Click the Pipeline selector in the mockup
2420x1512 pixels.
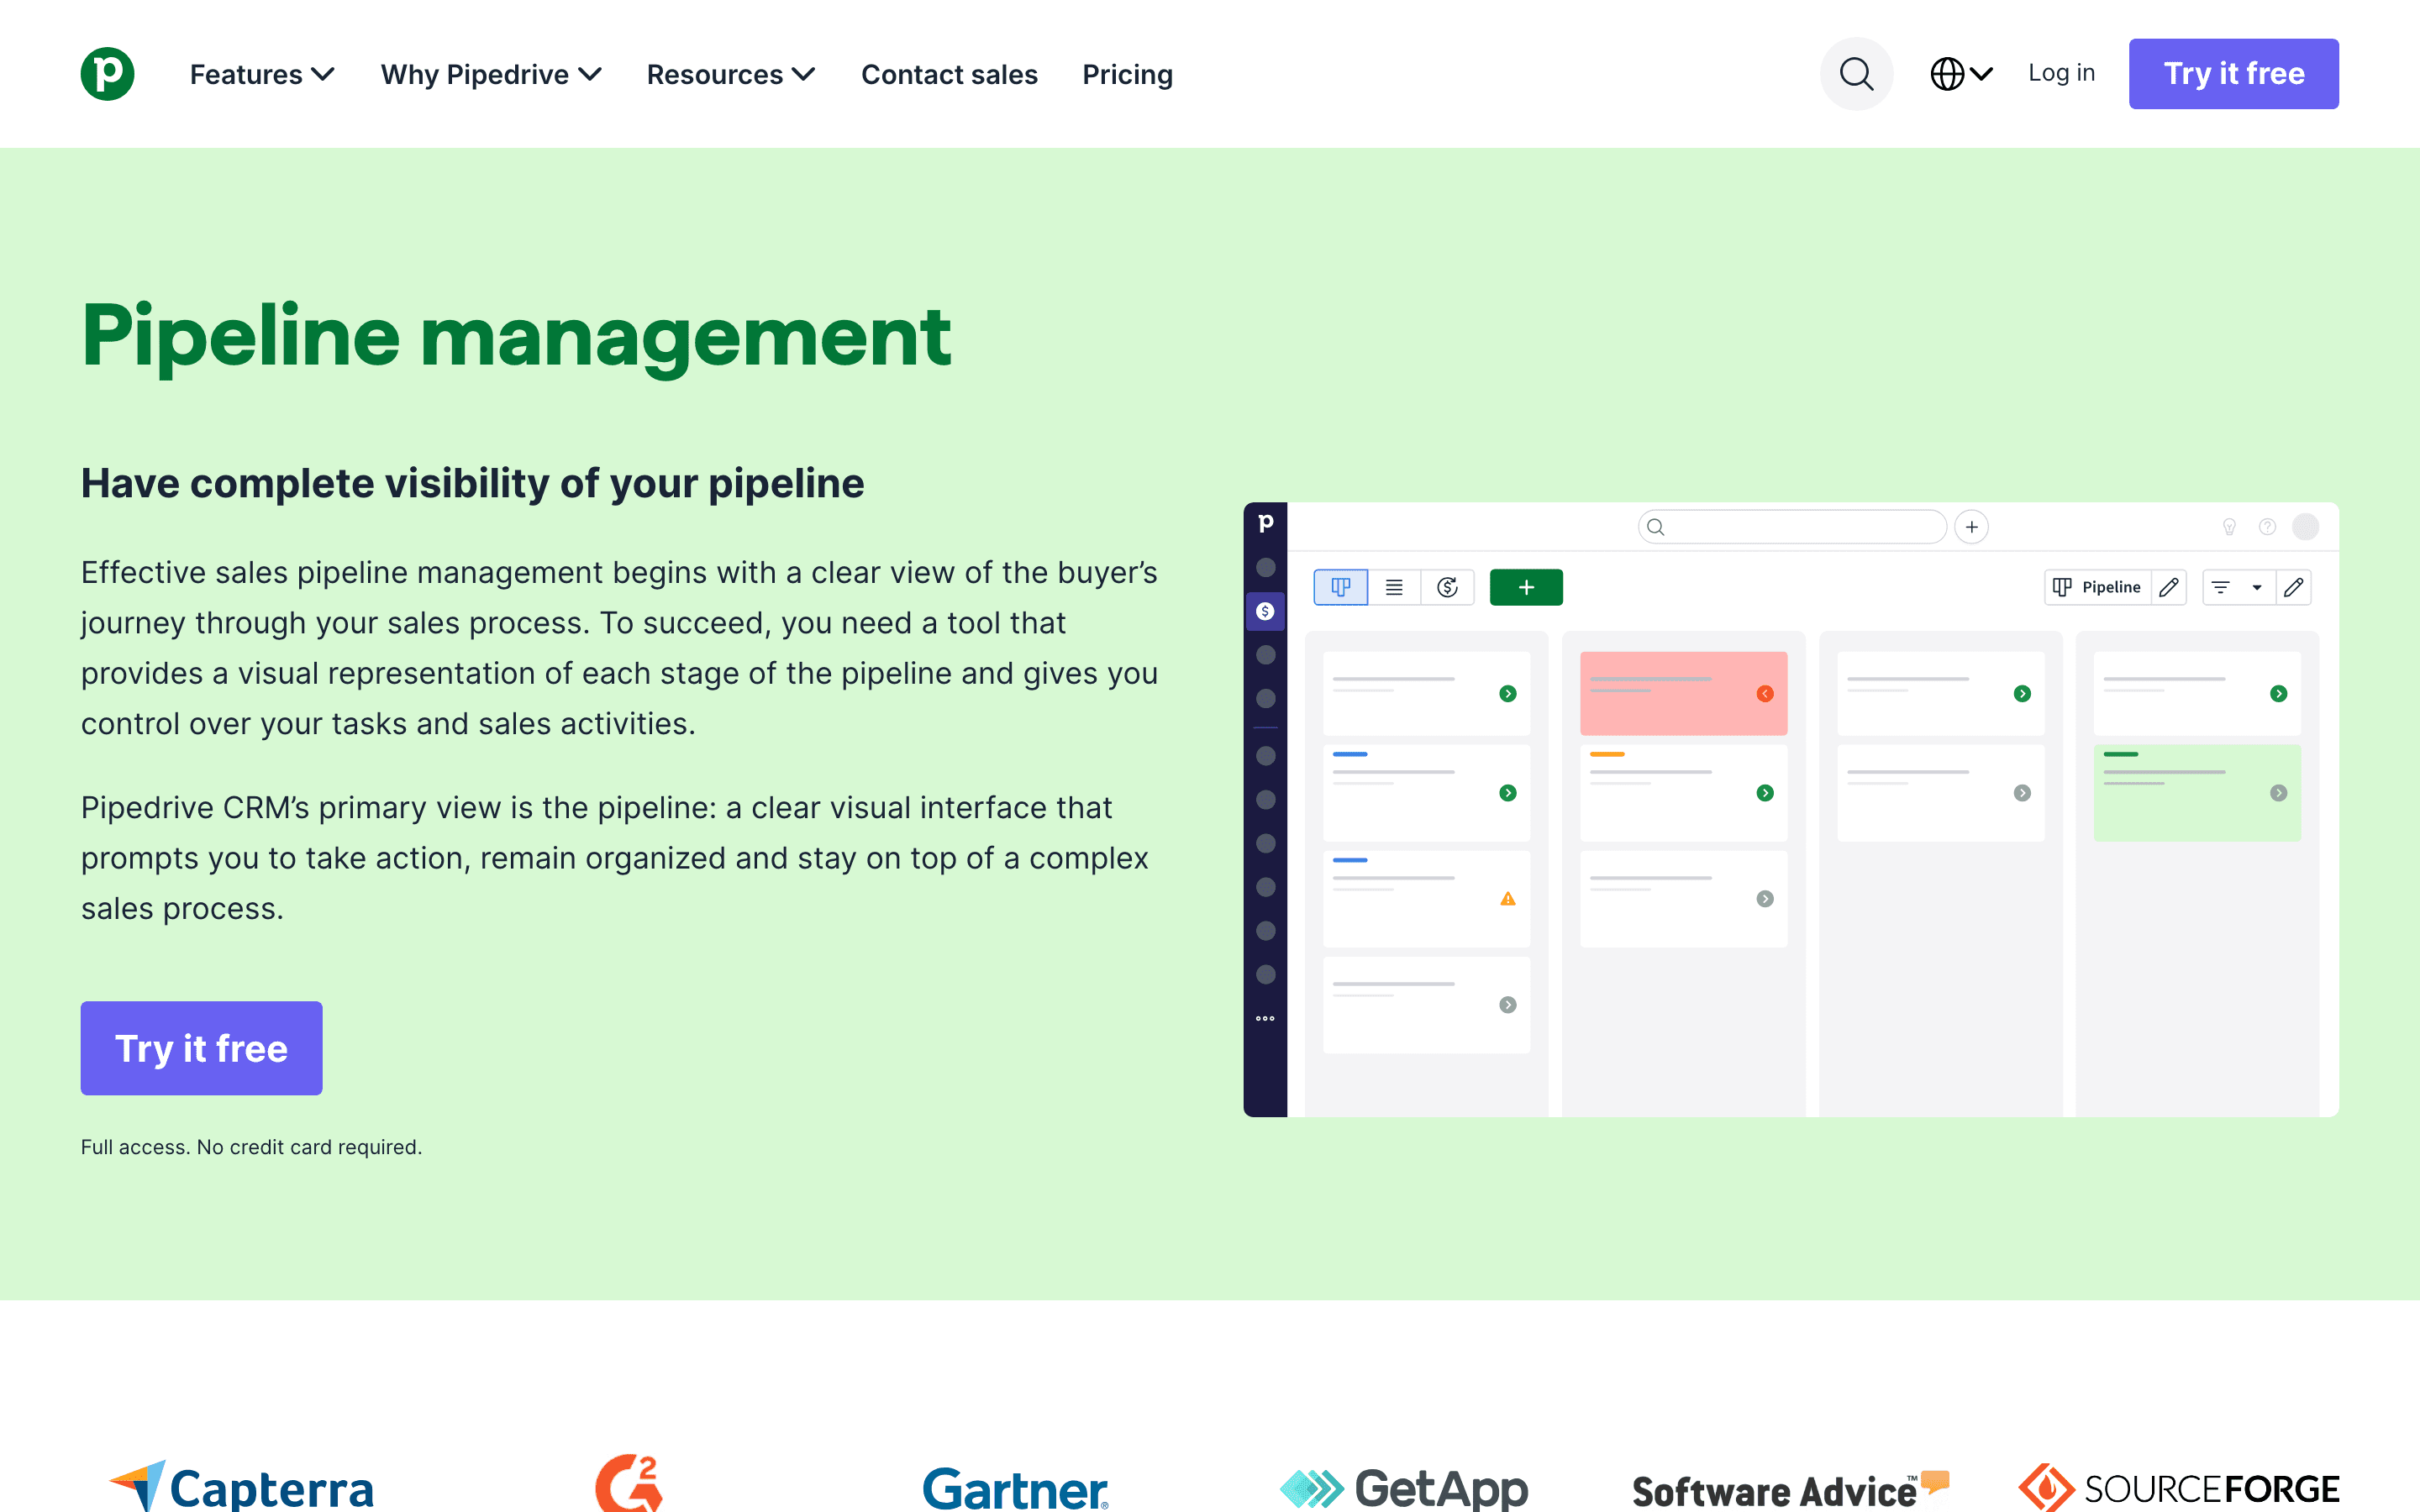[x=2098, y=587]
